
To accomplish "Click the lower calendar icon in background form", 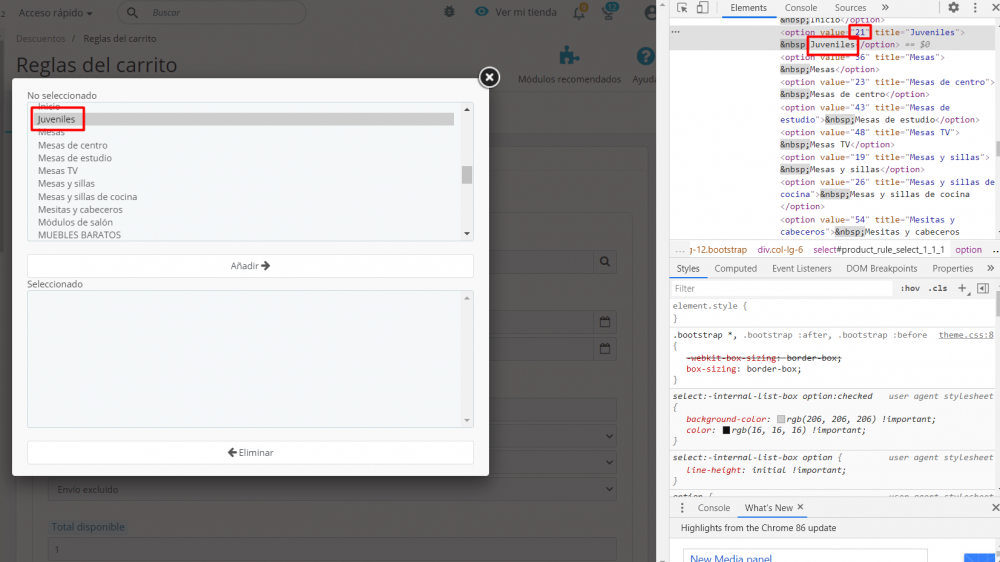I will tap(605, 348).
